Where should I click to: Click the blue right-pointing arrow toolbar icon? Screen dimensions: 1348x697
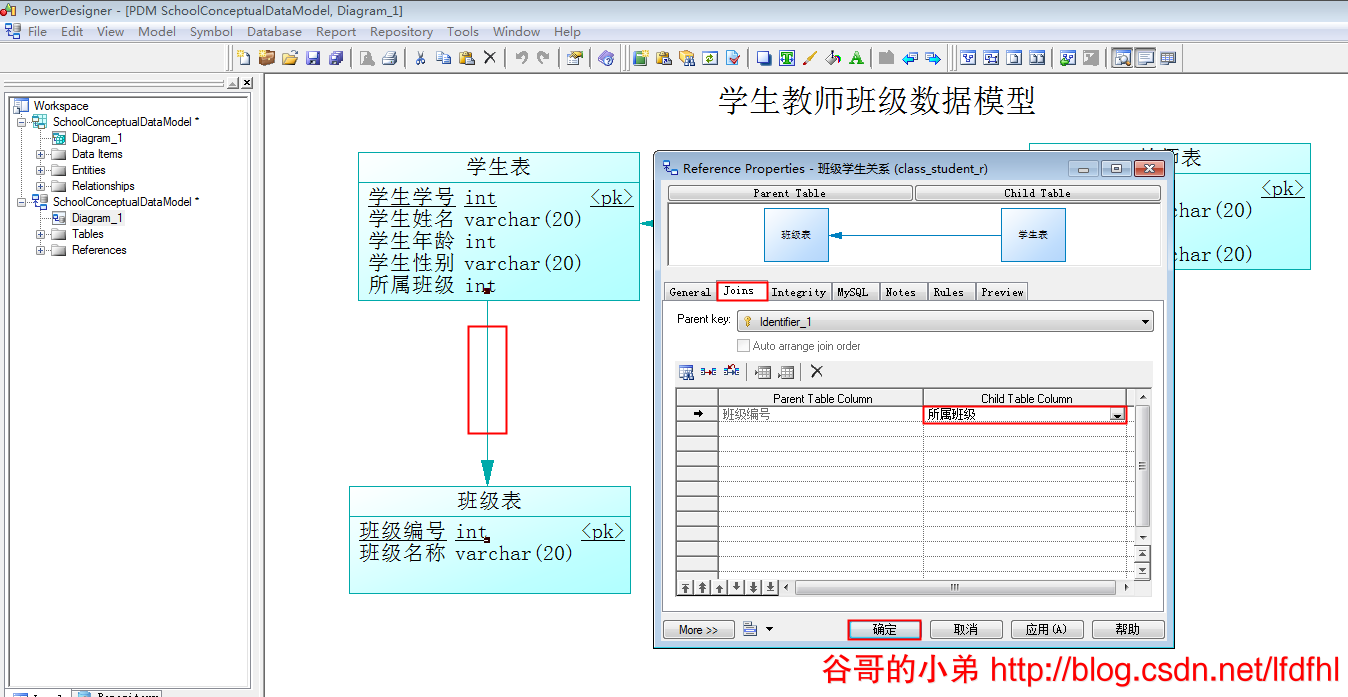(x=933, y=58)
